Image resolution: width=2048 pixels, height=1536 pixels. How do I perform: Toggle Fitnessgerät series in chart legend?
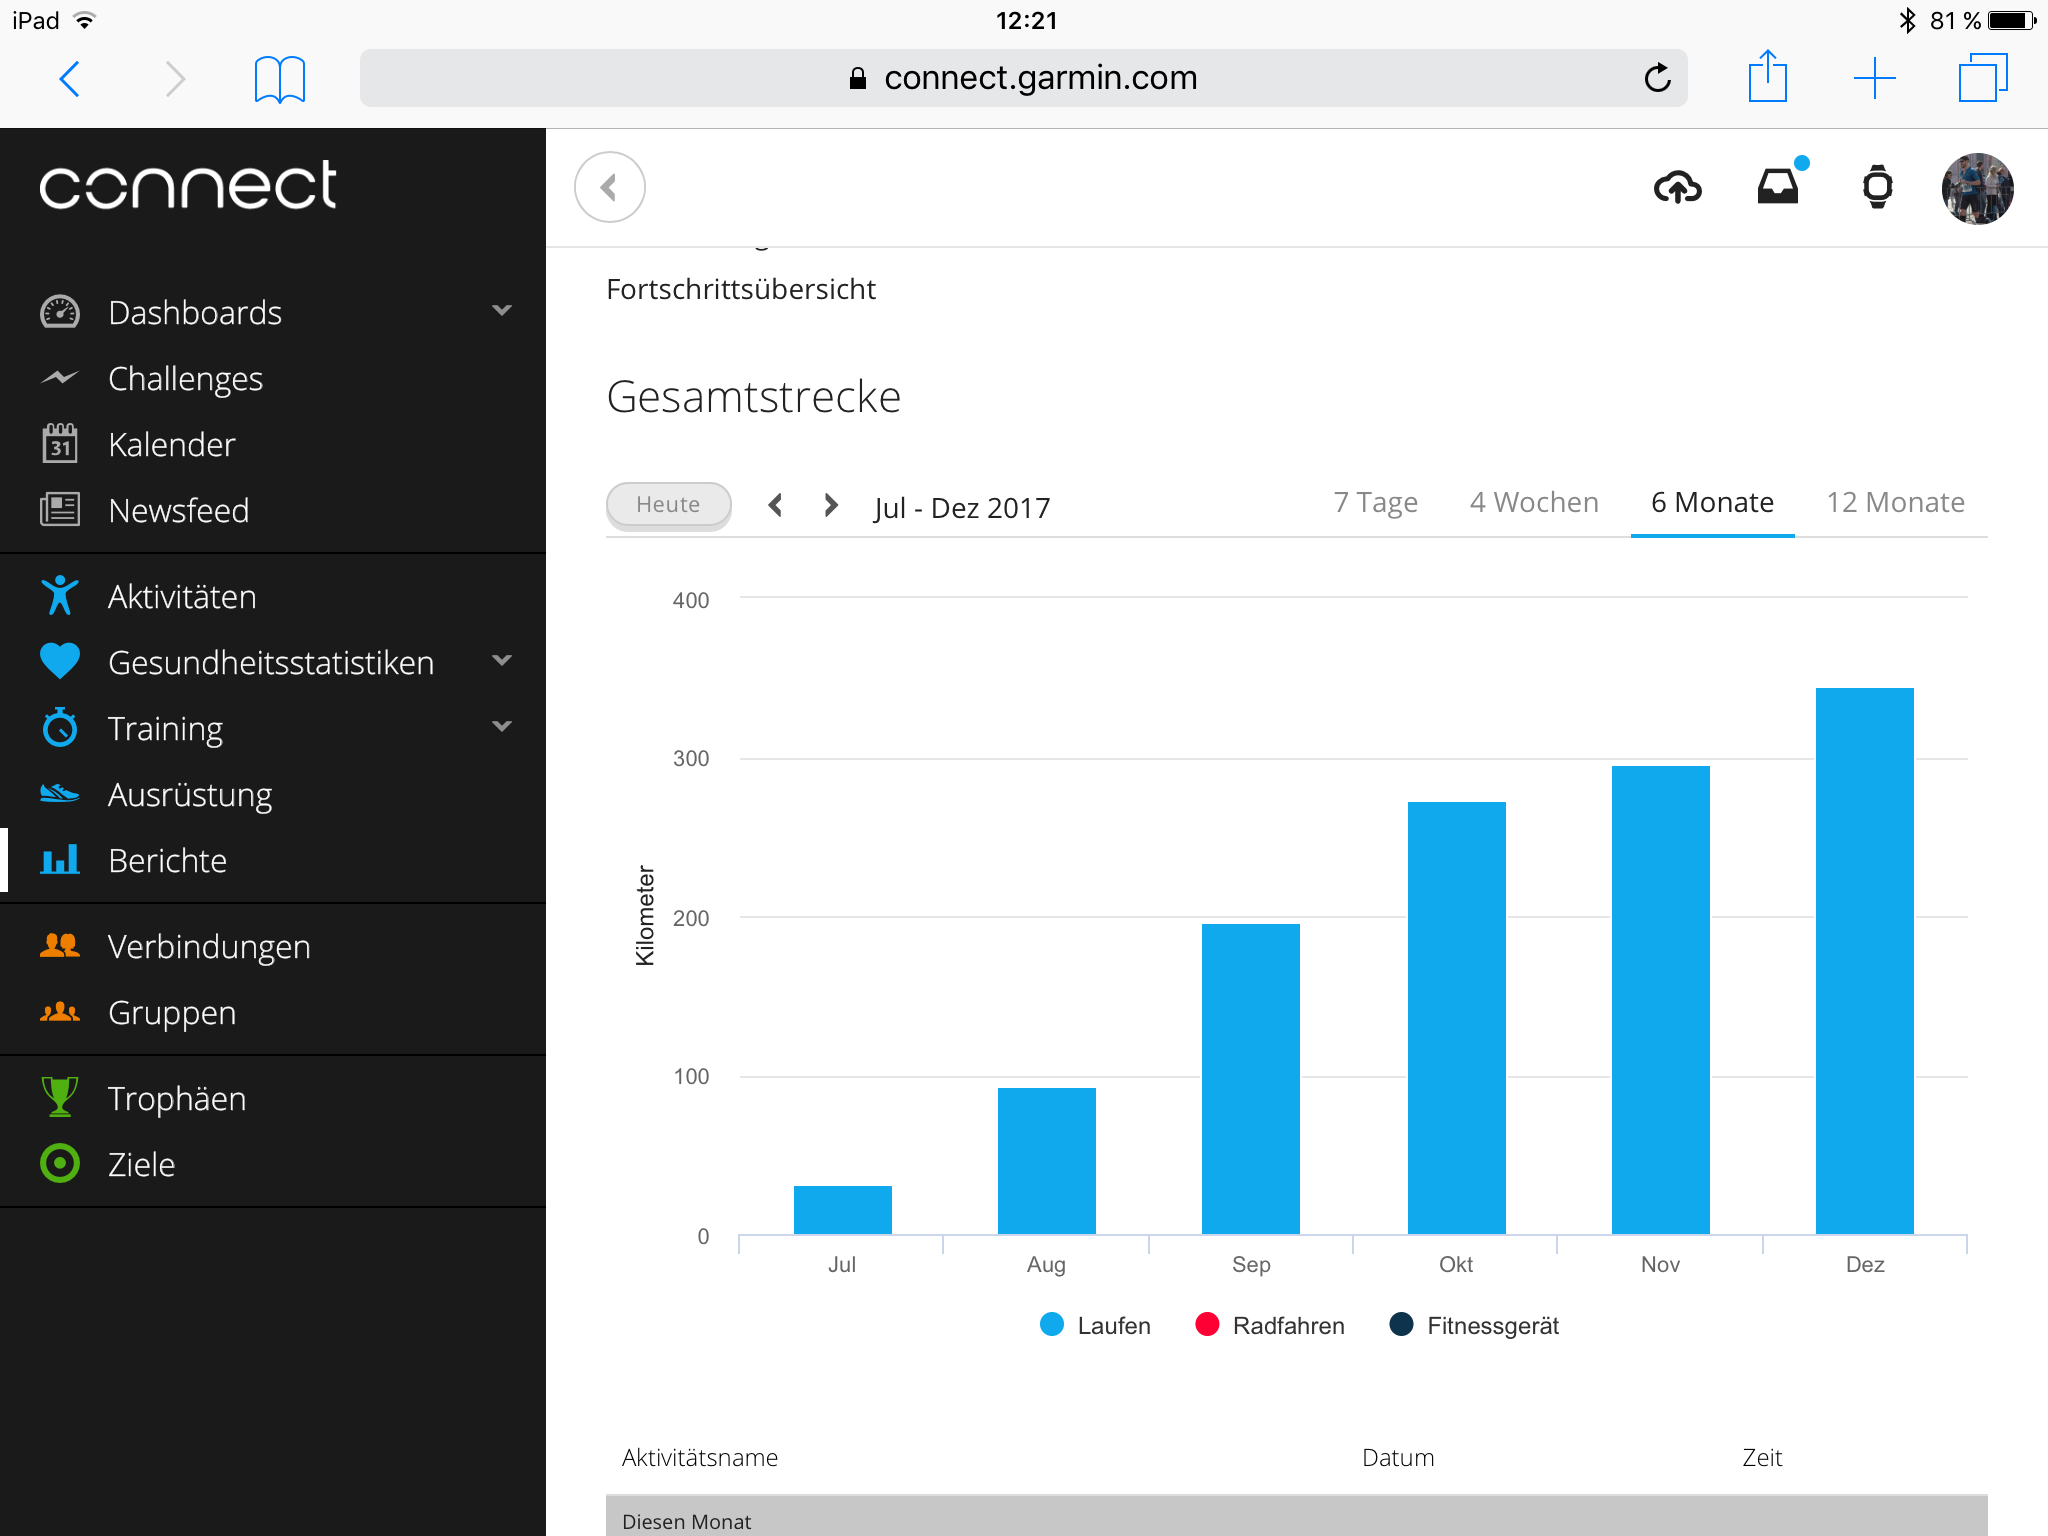click(1475, 1325)
